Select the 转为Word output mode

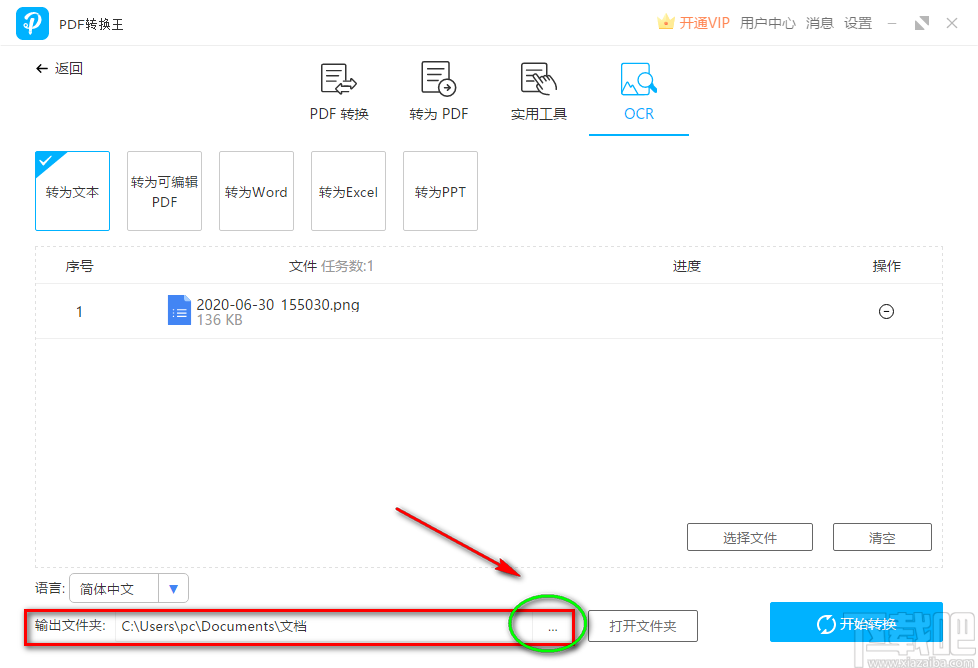click(256, 191)
